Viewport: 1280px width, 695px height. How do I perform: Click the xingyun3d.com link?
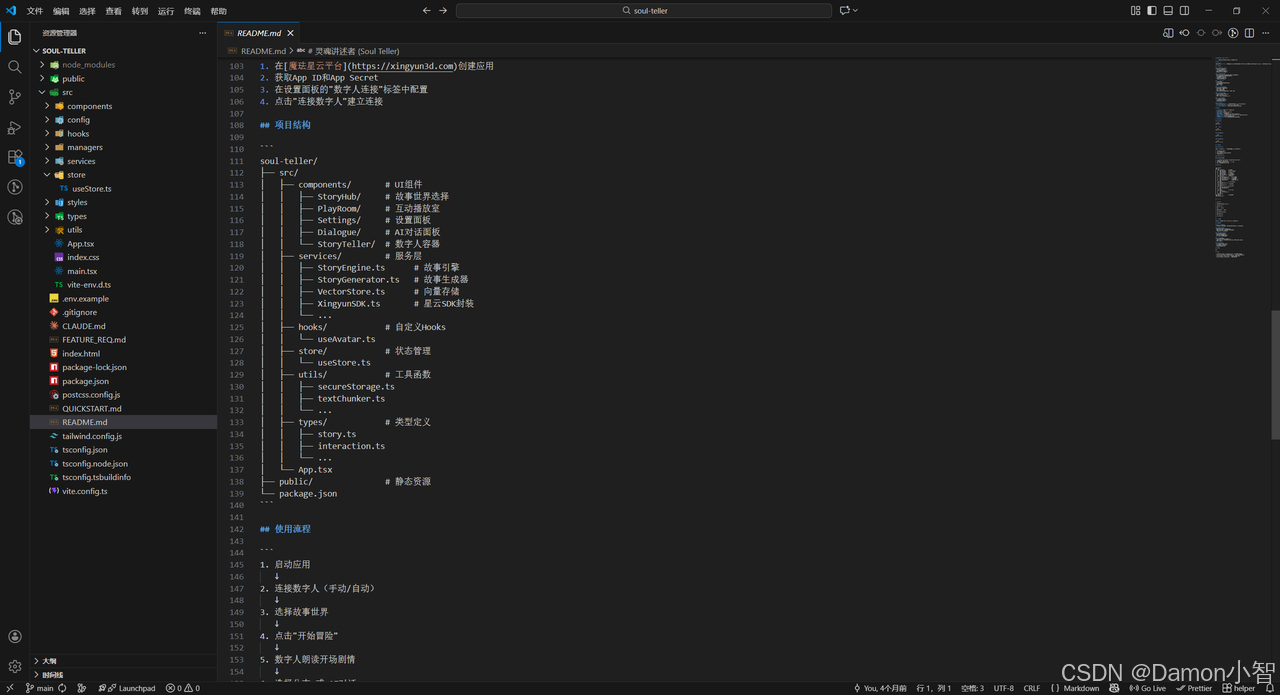tap(400, 66)
